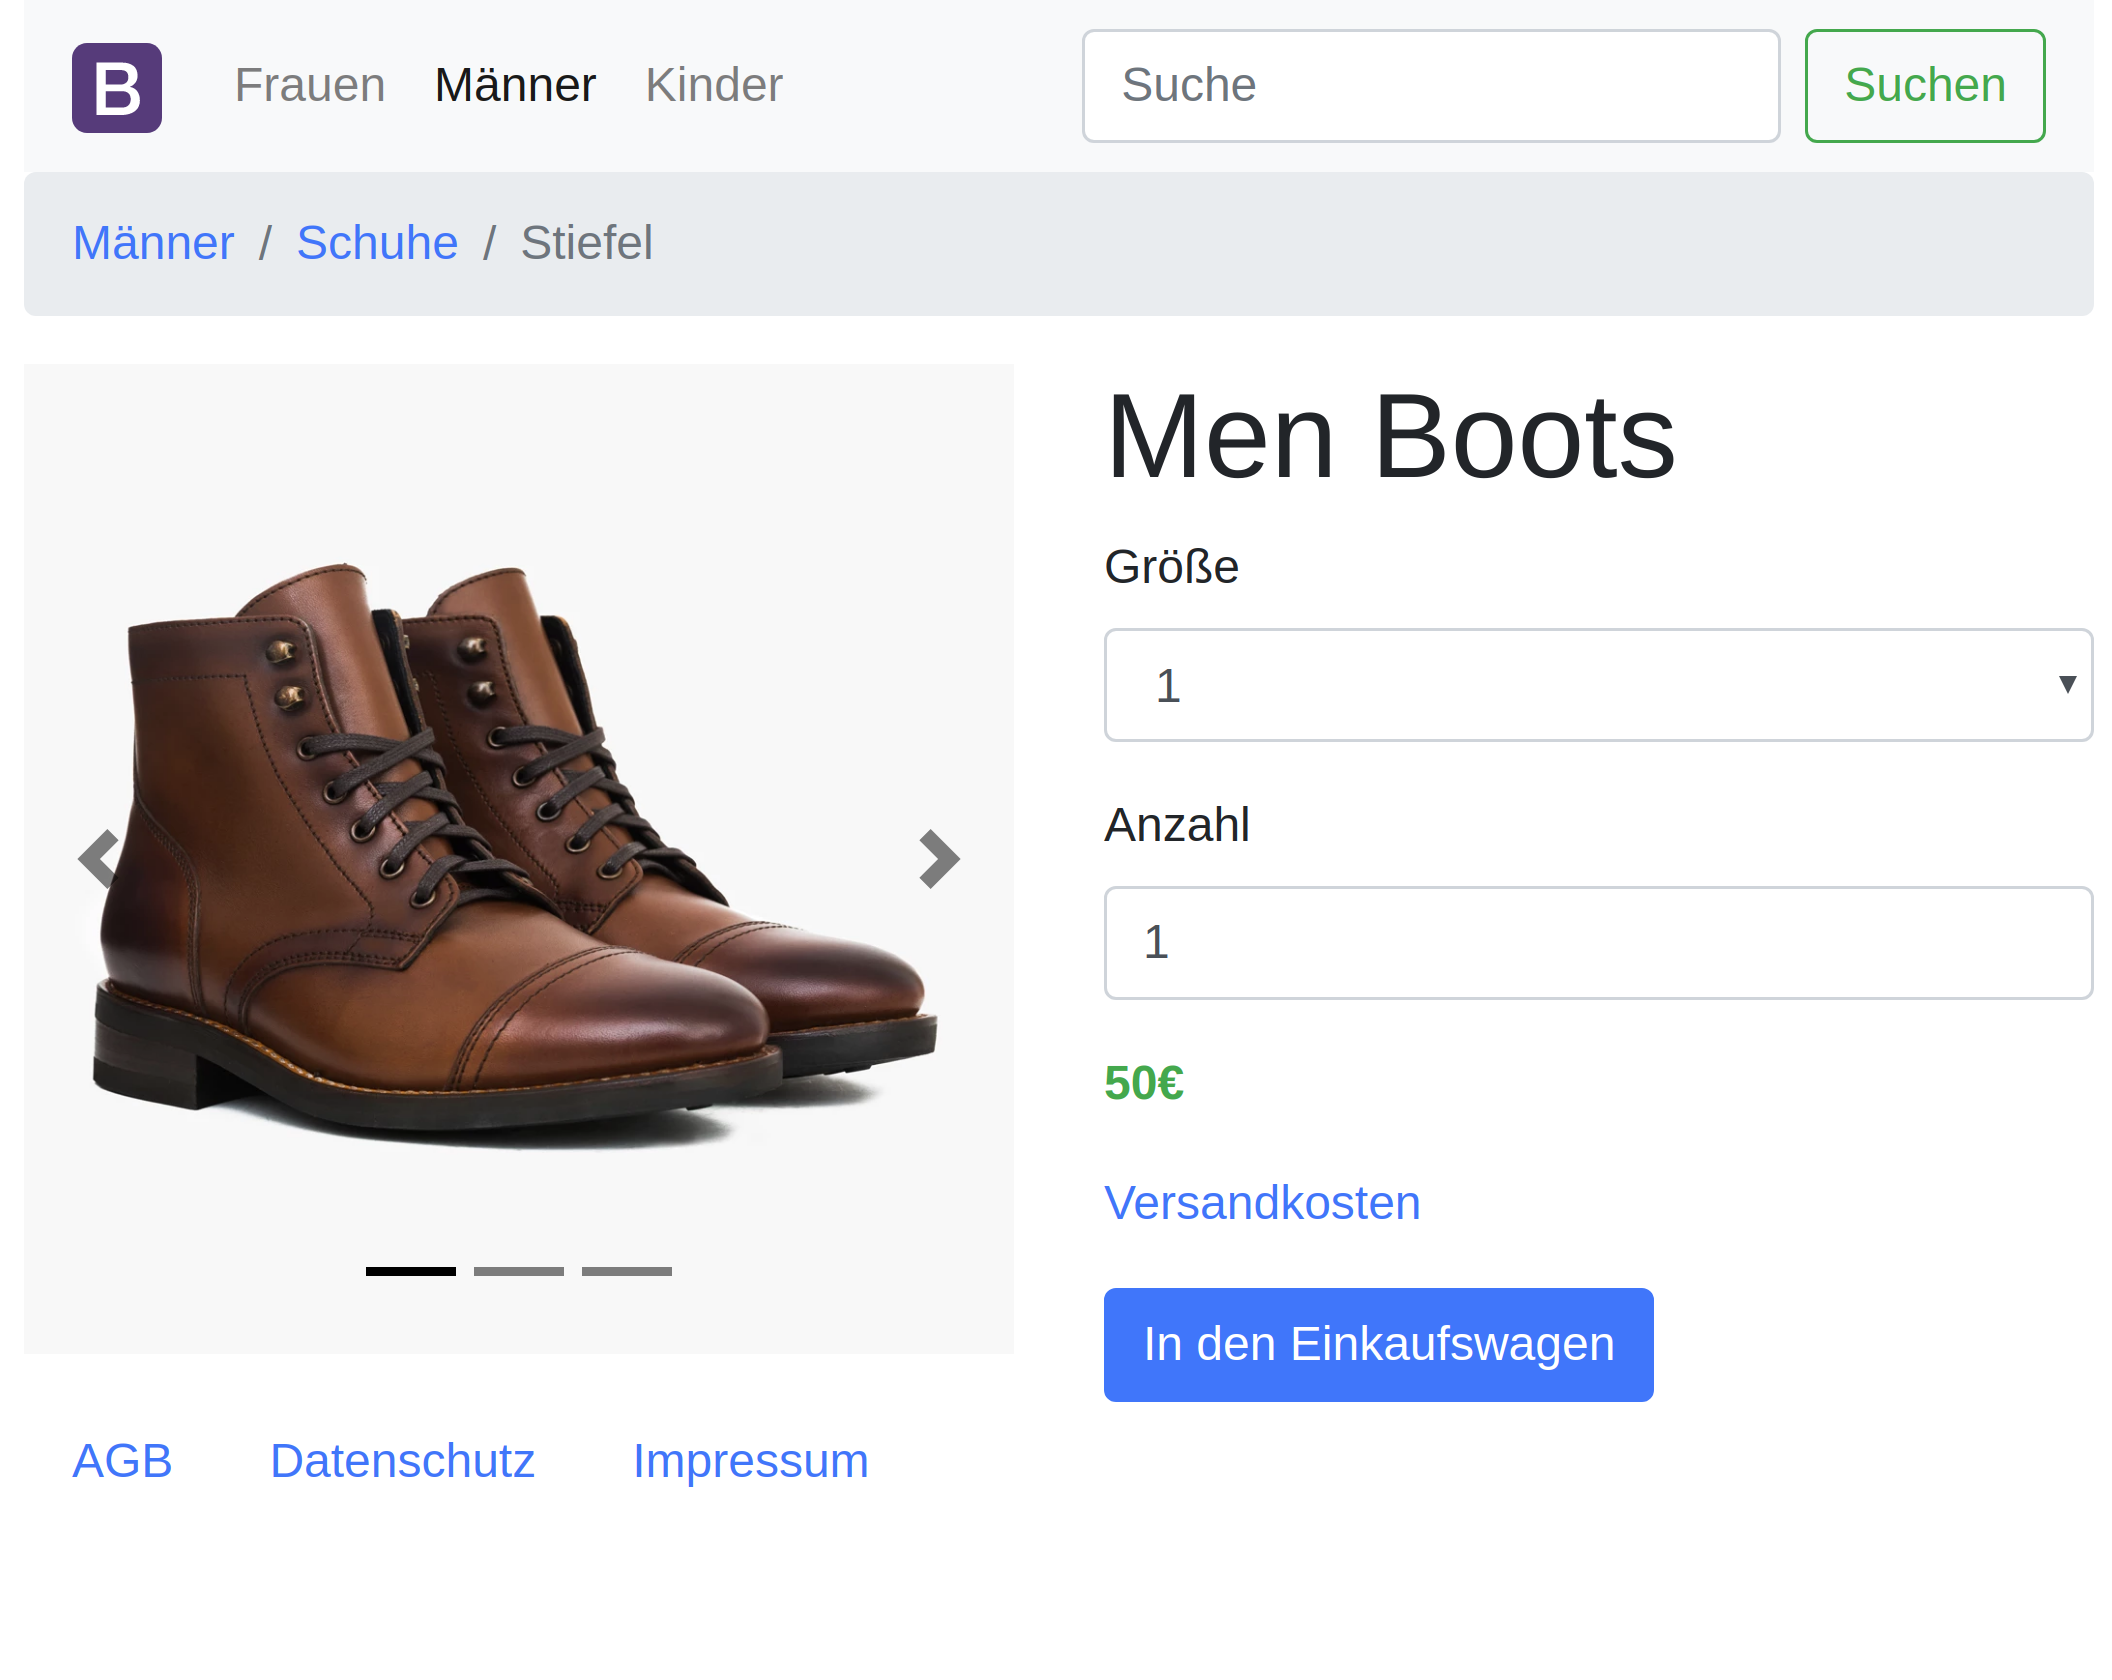Open Datenschutz footer link
Image resolution: width=2112 pixels, height=1680 pixels.
pos(402,1461)
